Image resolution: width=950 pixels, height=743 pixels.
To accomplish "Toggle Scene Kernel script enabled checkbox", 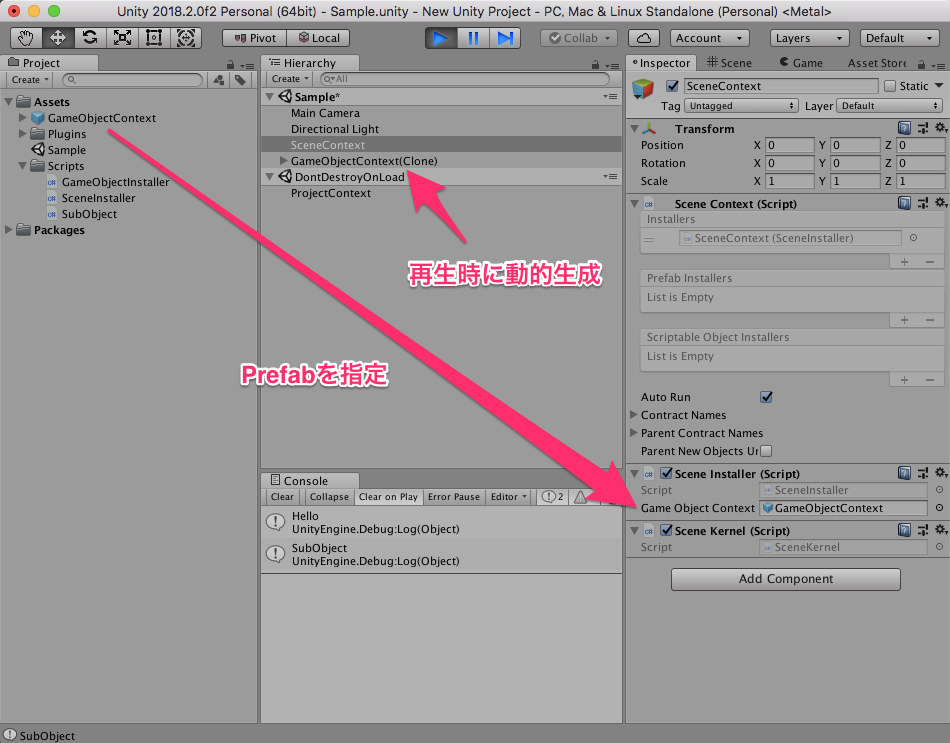I will click(x=666, y=530).
